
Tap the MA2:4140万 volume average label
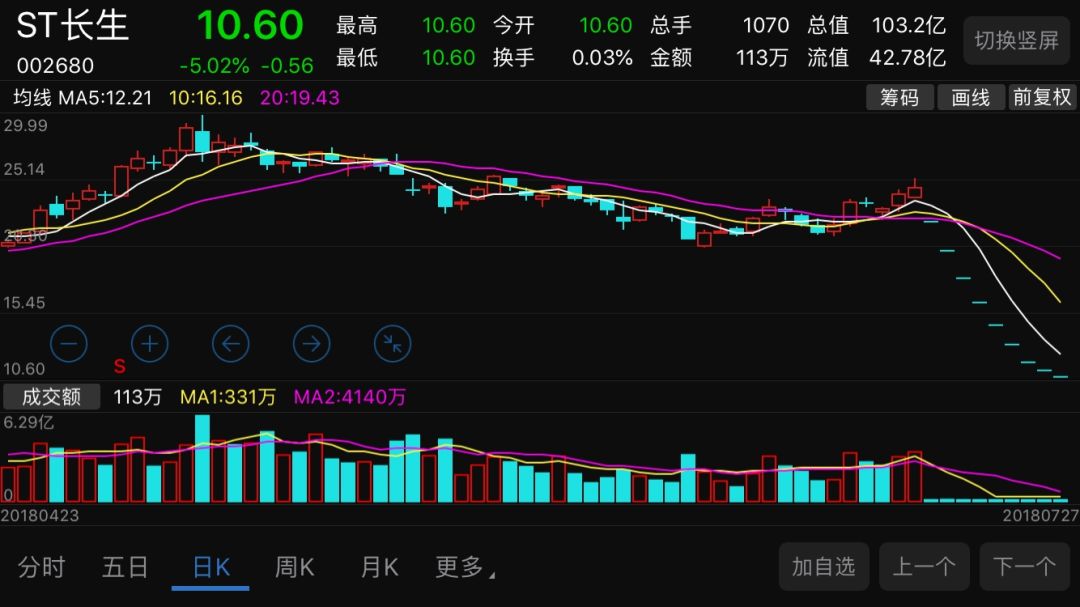coord(350,397)
